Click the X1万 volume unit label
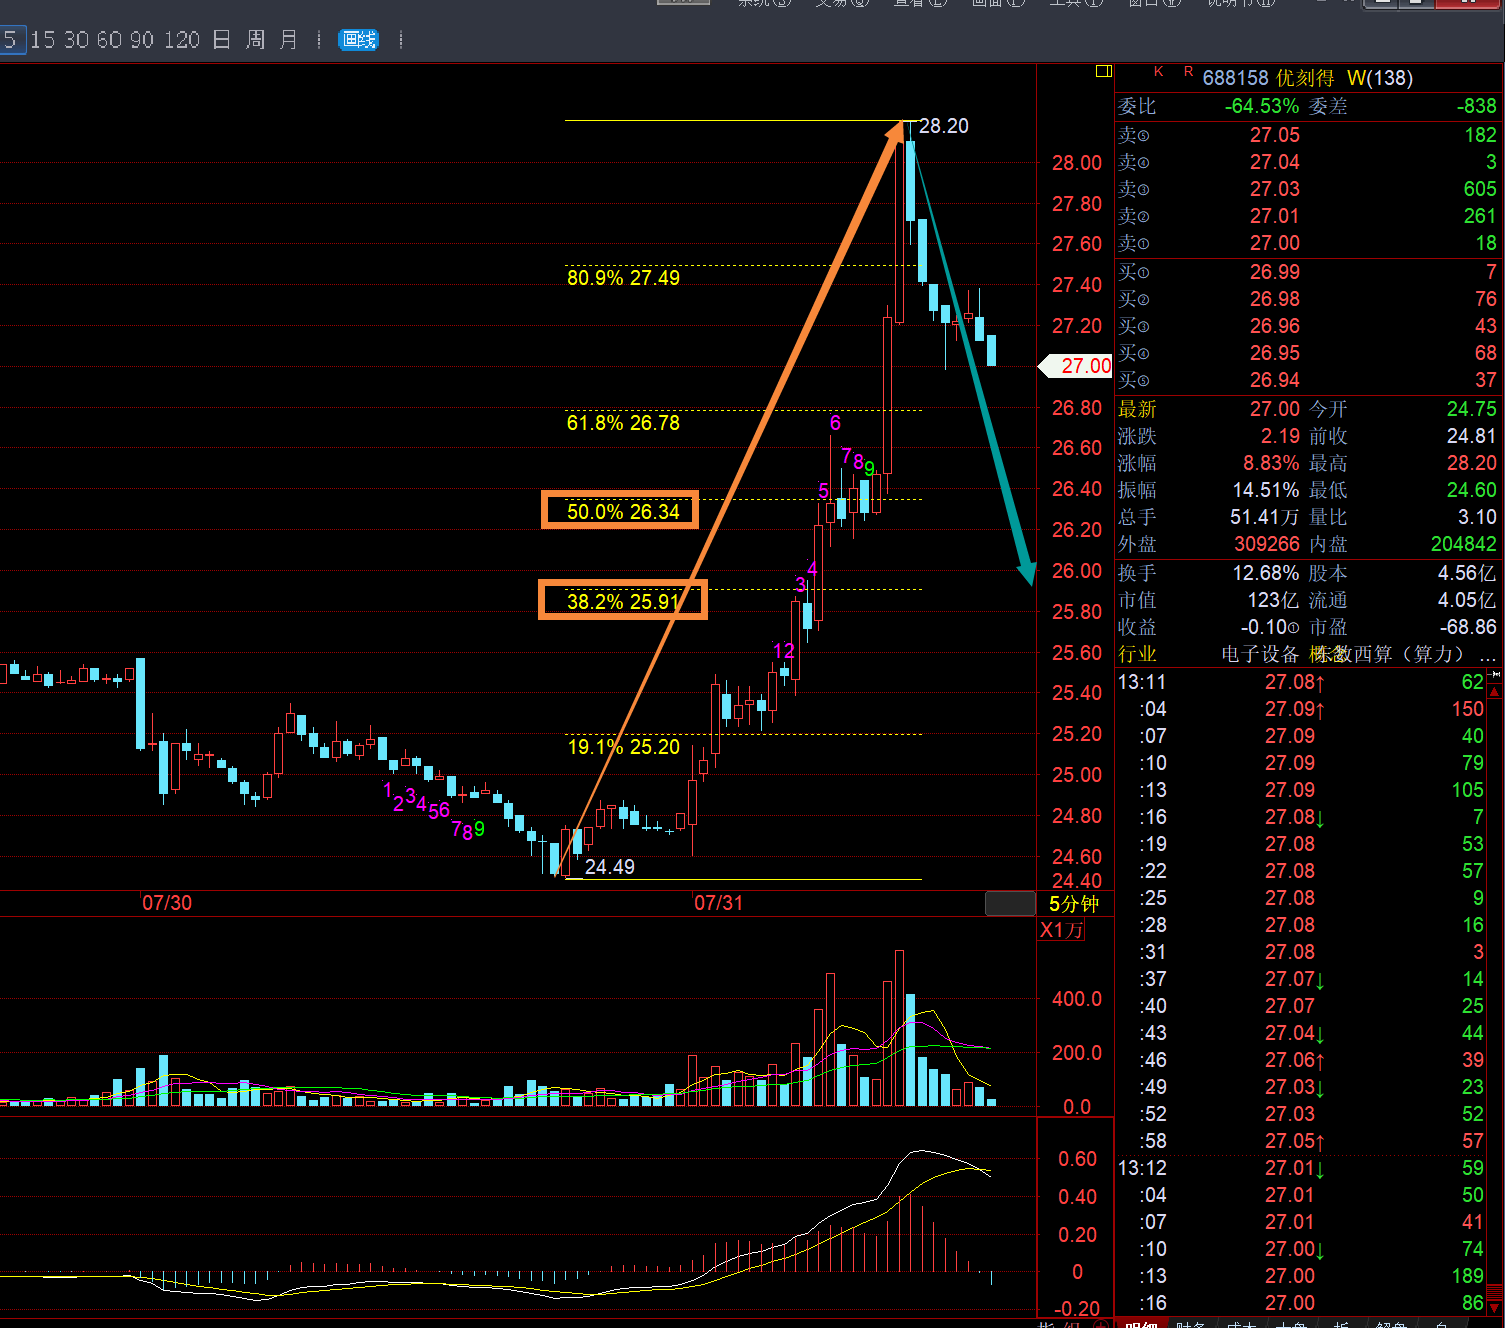Screen dimensions: 1505x1328 click(1062, 930)
